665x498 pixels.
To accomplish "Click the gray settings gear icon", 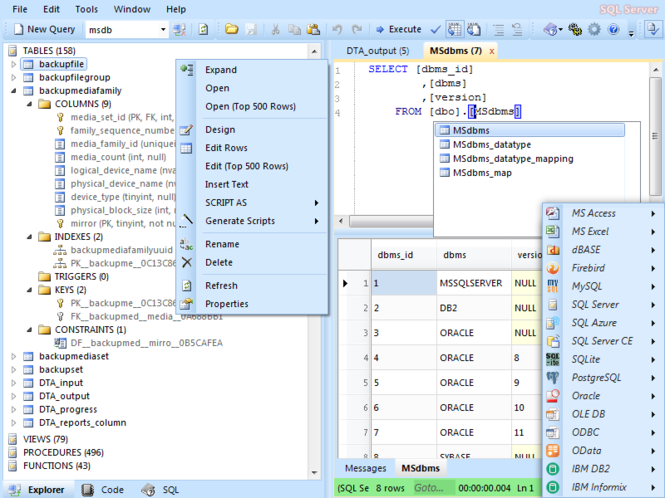I will point(594,29).
